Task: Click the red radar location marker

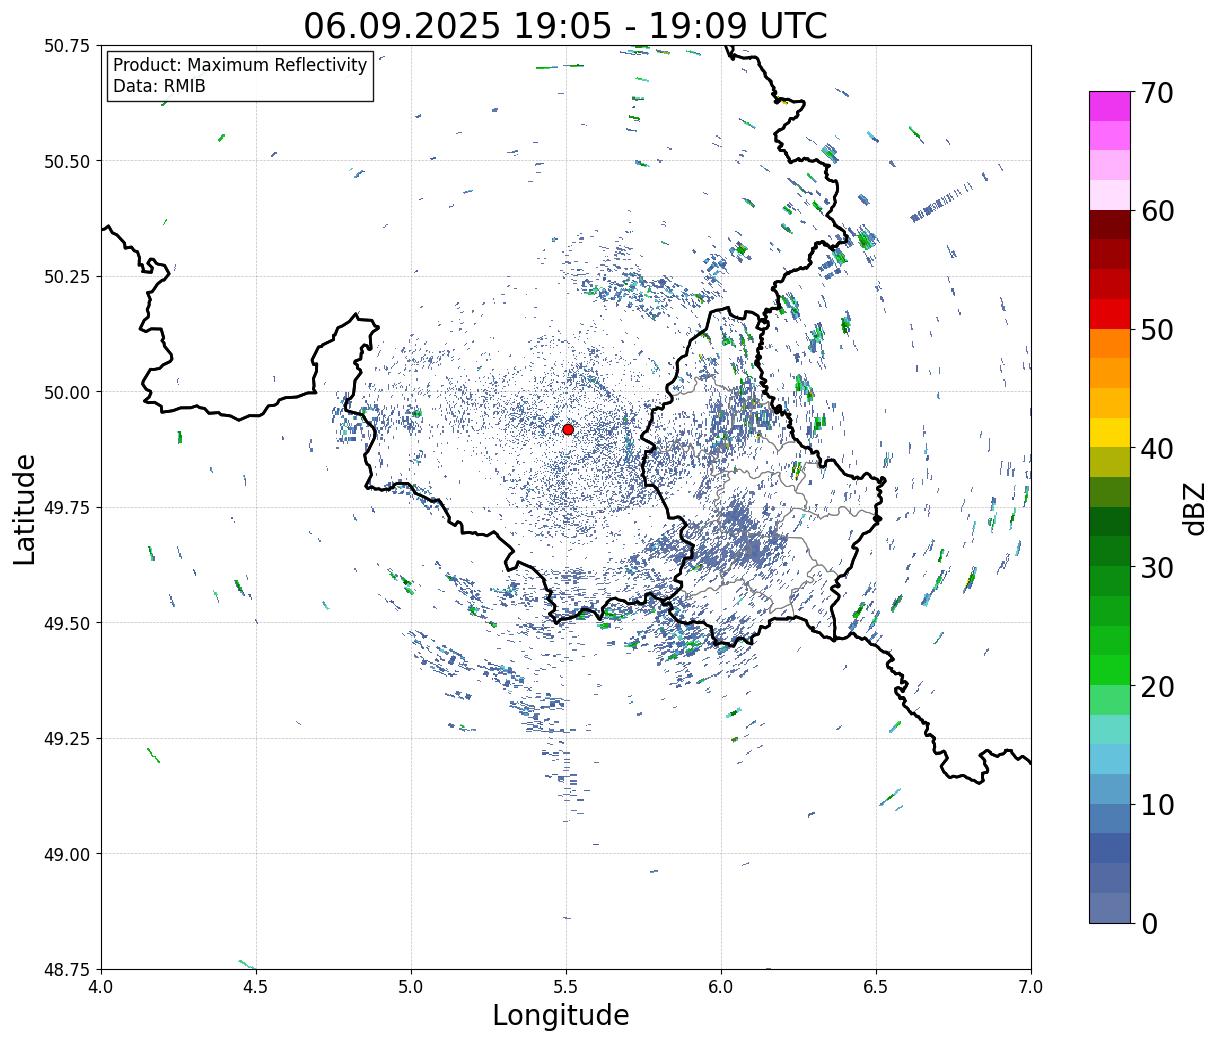Action: pyautogui.click(x=568, y=429)
